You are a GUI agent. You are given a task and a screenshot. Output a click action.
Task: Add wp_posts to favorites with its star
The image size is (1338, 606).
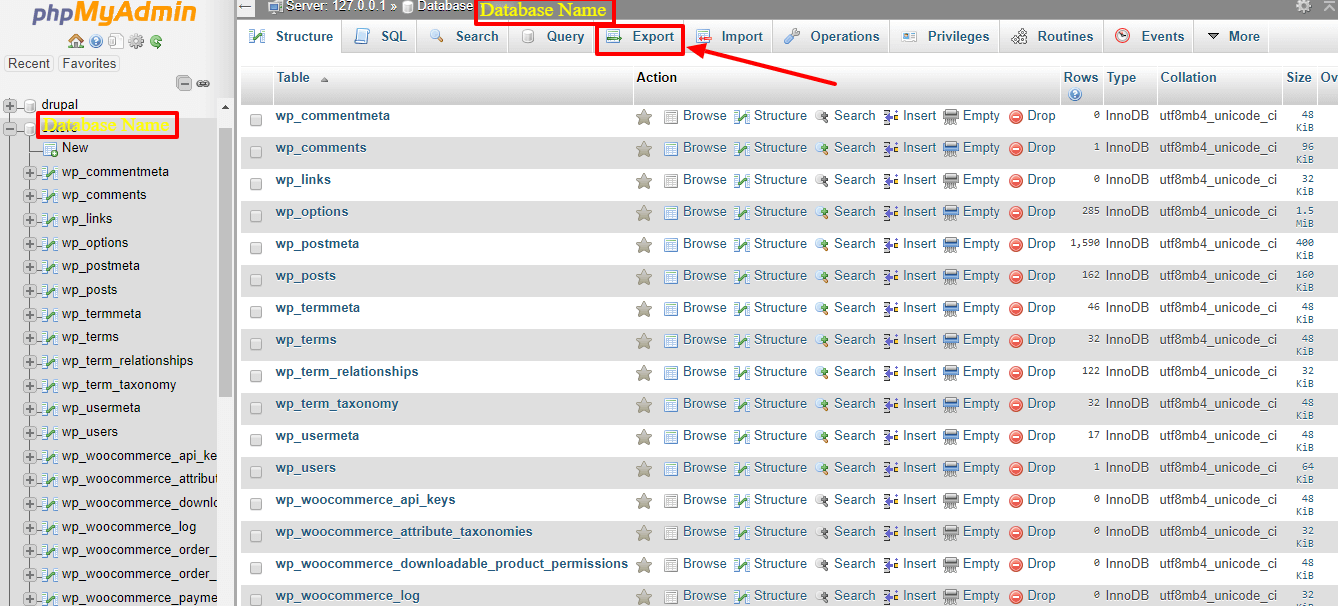tap(644, 277)
